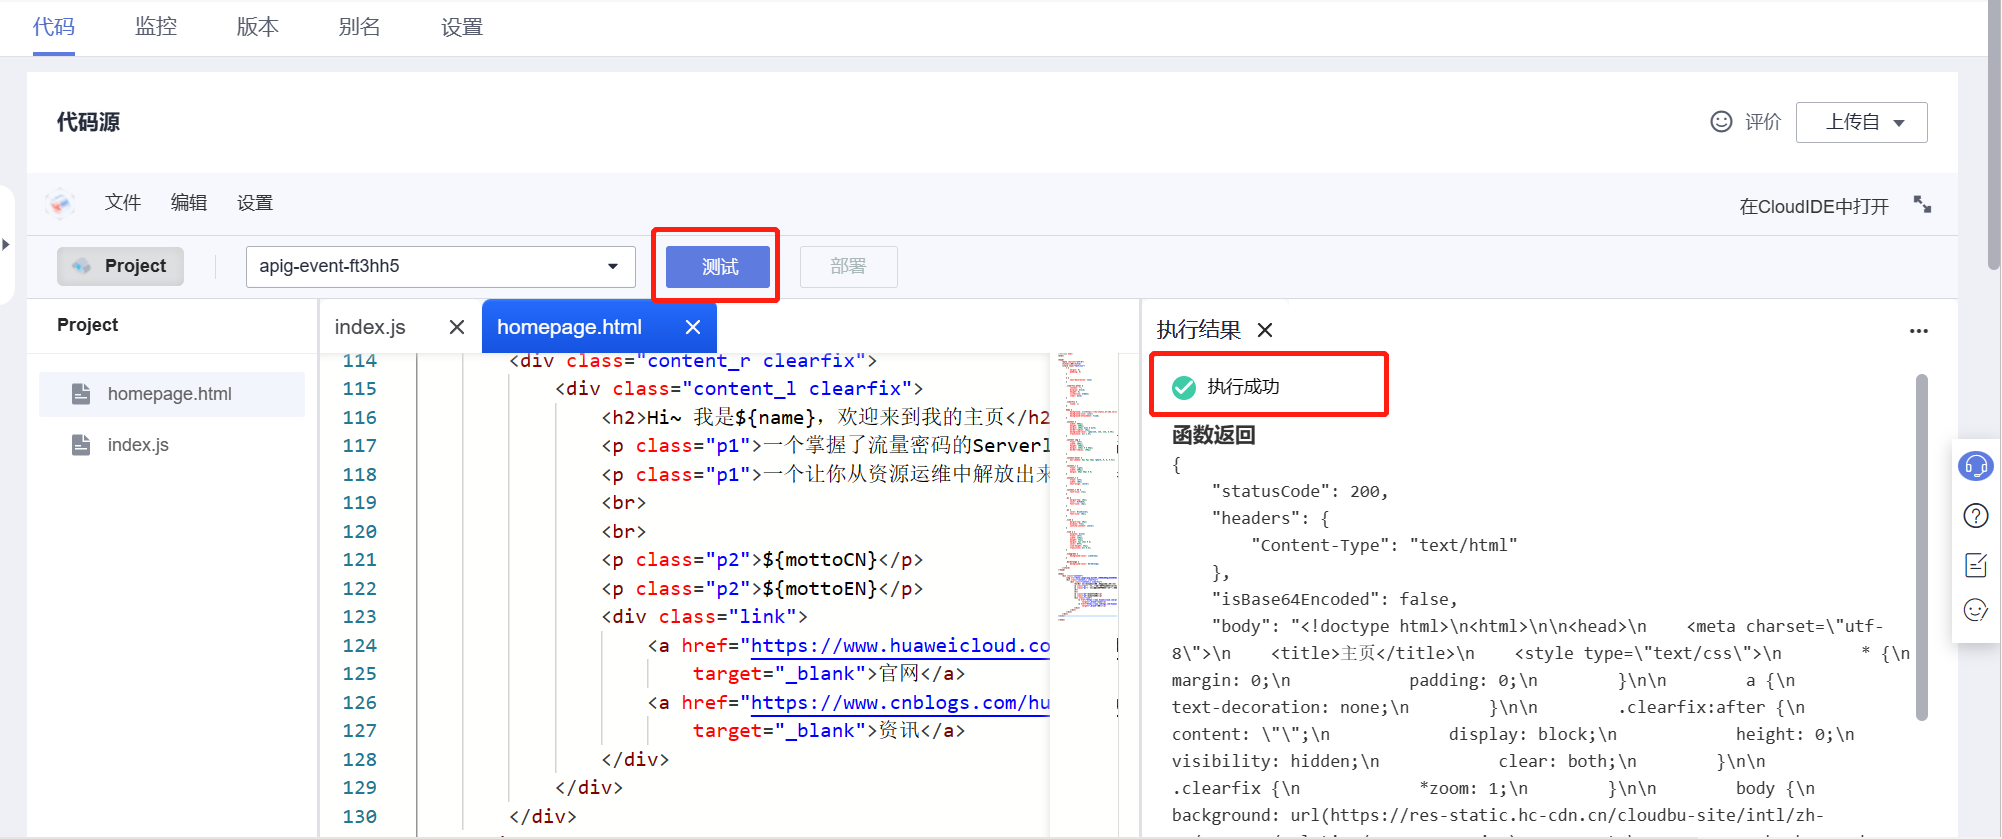2002x839 pixels.
Task: Click the help question mark icon
Action: [x=1975, y=516]
